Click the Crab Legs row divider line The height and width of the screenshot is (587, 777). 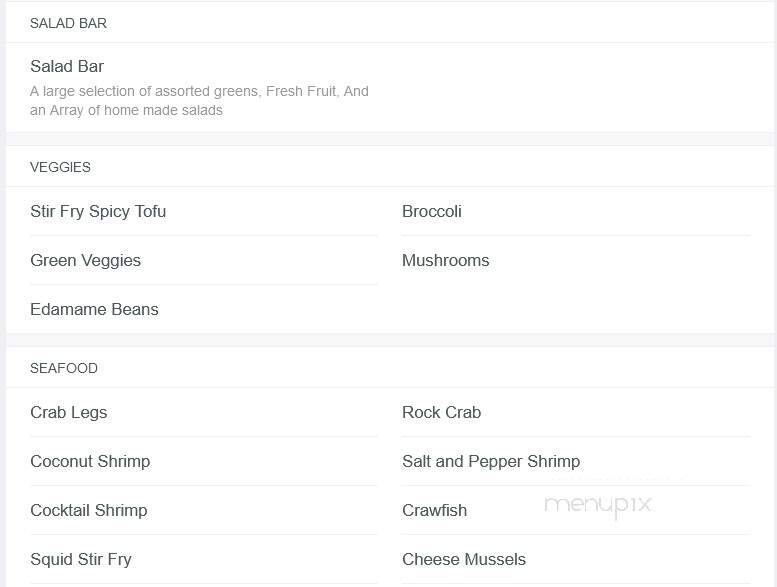(204, 436)
